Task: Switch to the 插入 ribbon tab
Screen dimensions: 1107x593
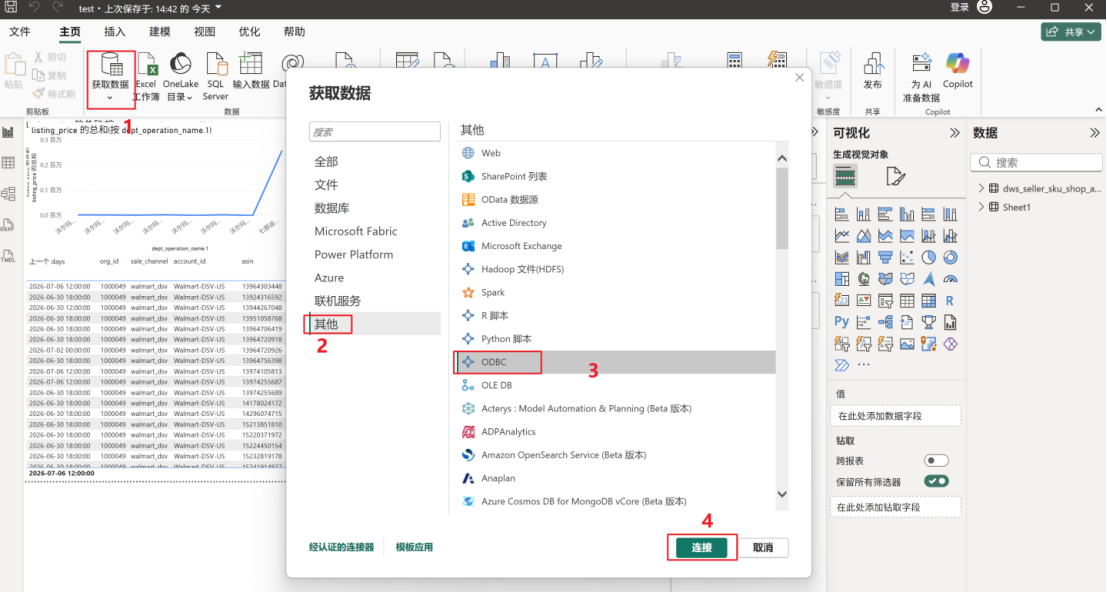Action: click(x=114, y=32)
